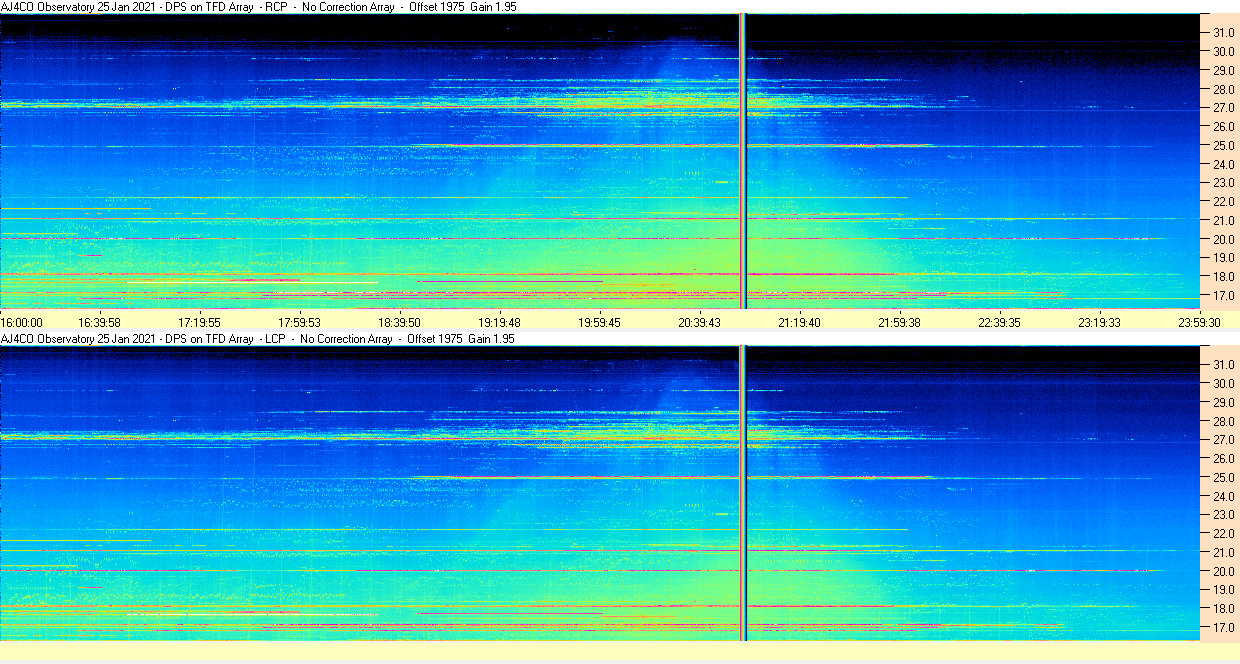Viewport: 1240px width, 664px height.
Task: Click 20.0 on the RCP frequency axis
Action: point(1224,239)
